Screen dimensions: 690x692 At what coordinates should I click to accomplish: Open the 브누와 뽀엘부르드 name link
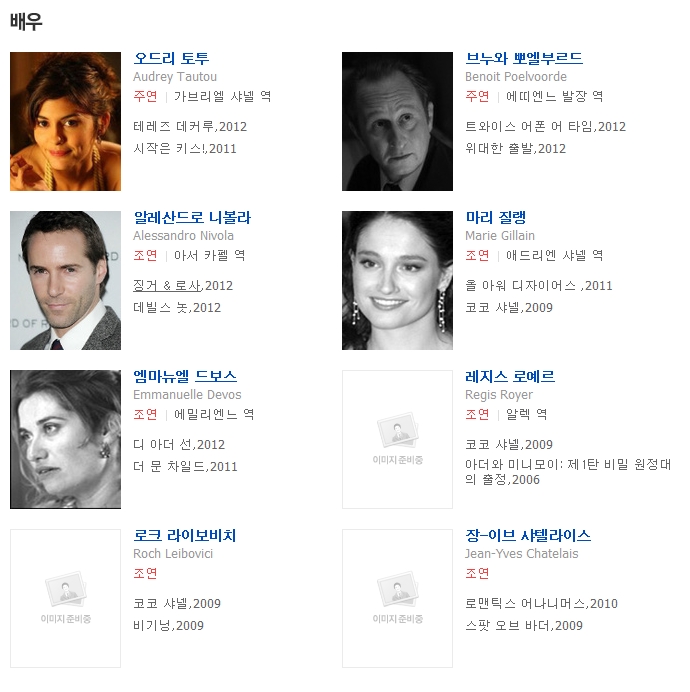pyautogui.click(x=524, y=58)
